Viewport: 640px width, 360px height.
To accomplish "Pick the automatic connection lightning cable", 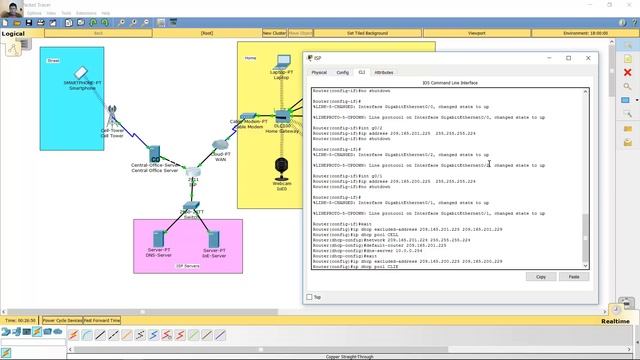I will pos(73,335).
